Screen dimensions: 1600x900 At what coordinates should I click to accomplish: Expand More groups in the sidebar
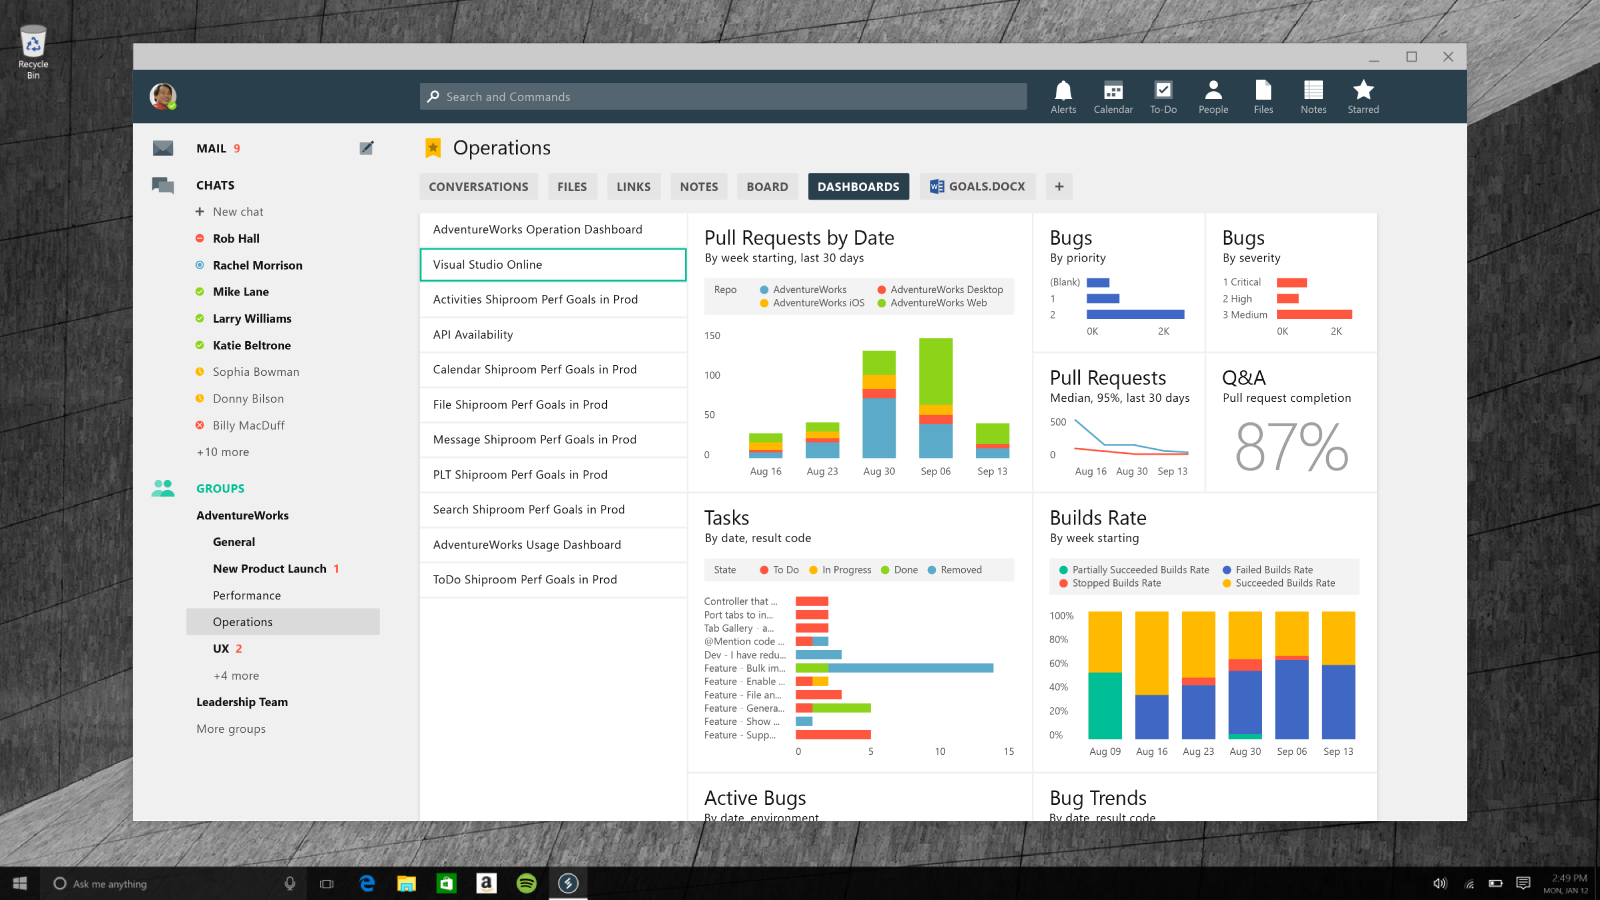[x=231, y=729]
